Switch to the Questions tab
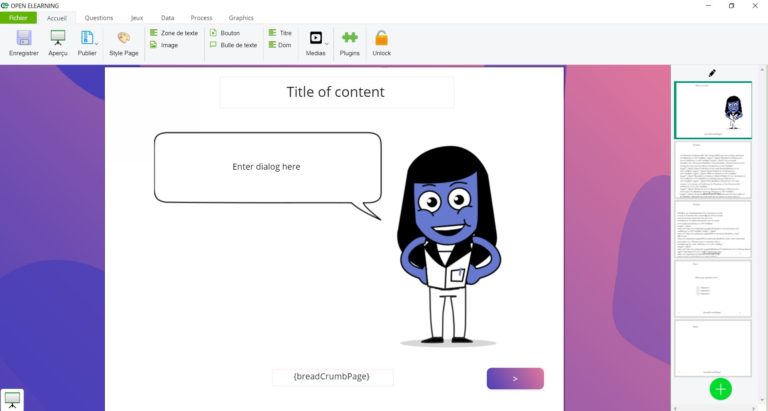This screenshot has height=411, width=768. click(x=98, y=18)
